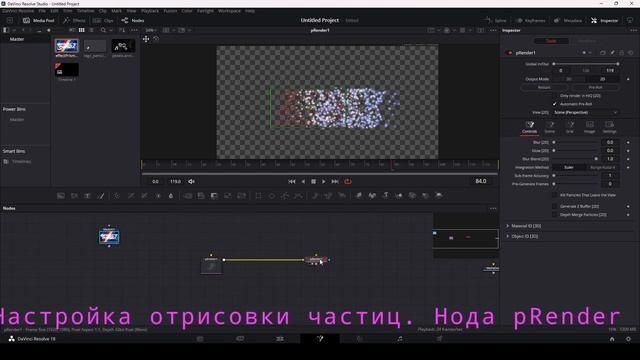640x360 pixels.
Task: Add a Rectangle mask from toolbar
Action: point(258,196)
